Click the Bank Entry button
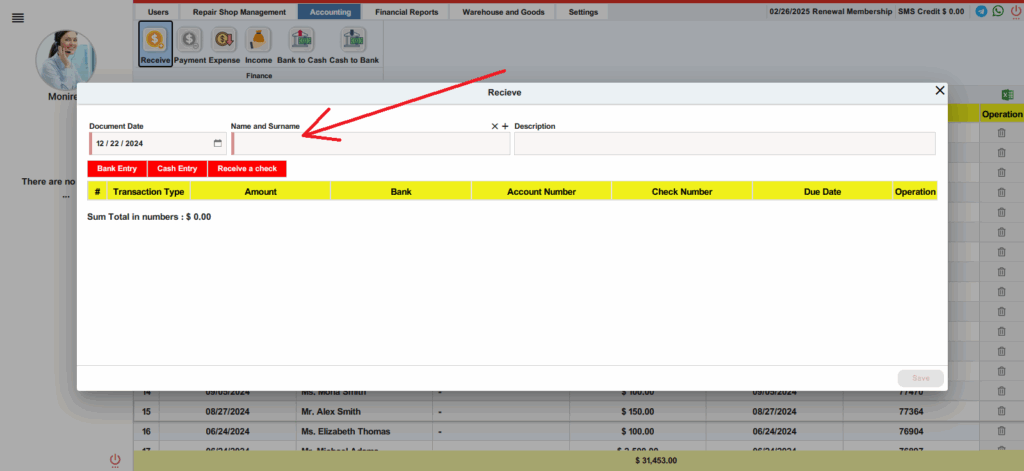 pos(117,169)
